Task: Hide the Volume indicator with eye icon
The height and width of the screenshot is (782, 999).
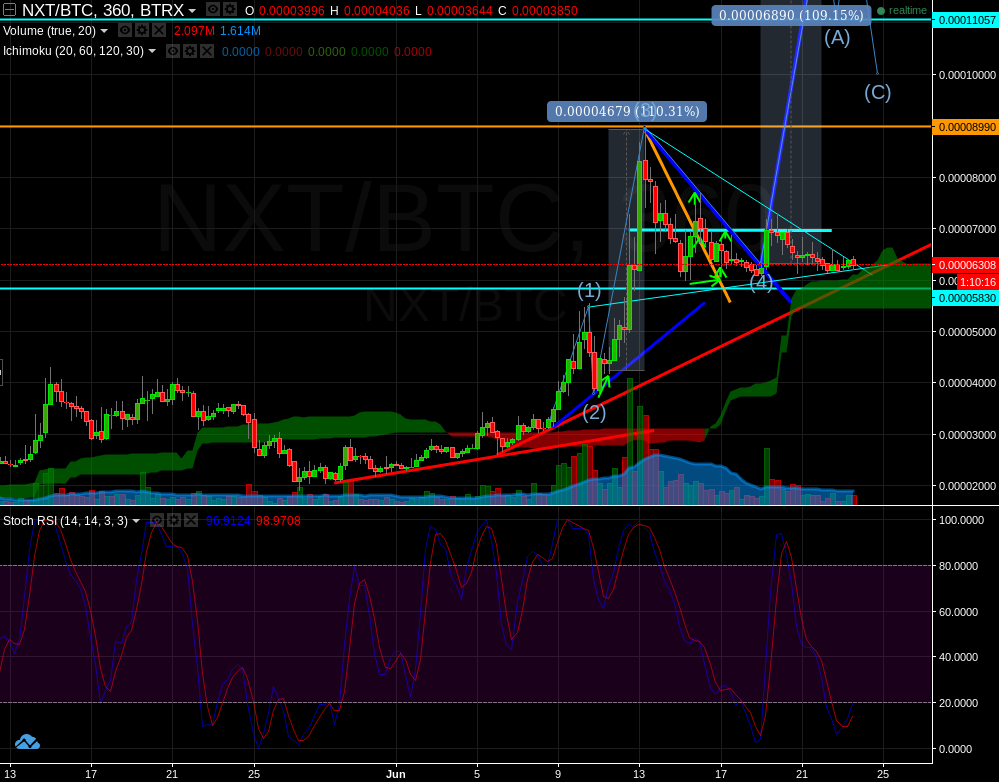Action: point(126,31)
